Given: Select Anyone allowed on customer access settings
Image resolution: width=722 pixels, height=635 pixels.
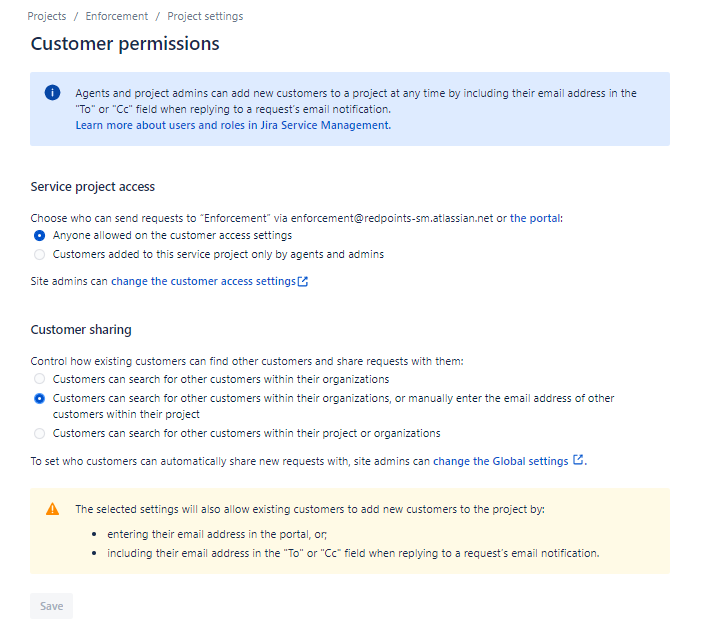Looking at the screenshot, I should click(40, 236).
